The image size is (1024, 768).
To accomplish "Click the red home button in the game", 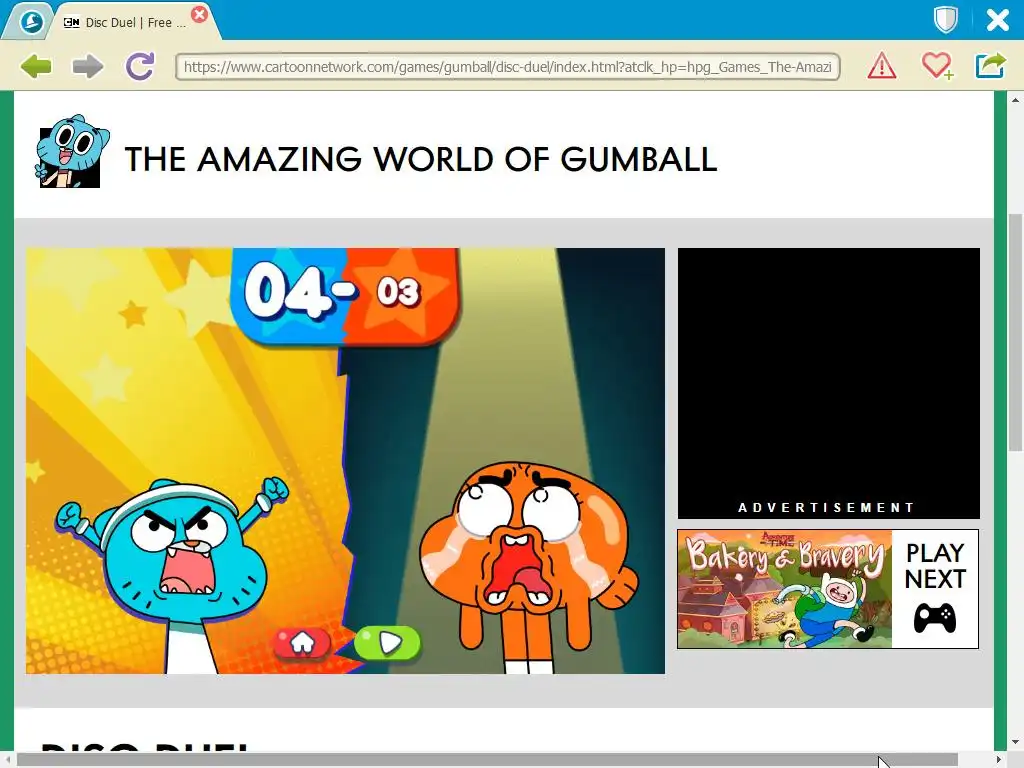I will coord(302,644).
